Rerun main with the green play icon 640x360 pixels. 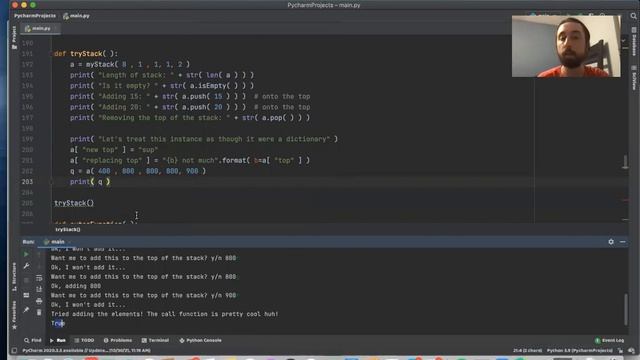[x=27, y=254]
